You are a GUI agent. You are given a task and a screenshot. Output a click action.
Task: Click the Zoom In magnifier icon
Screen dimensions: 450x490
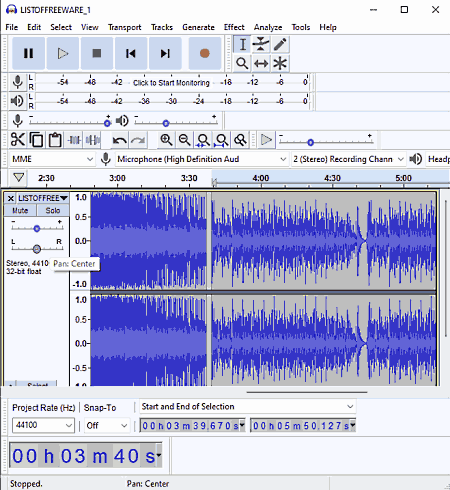tap(166, 140)
